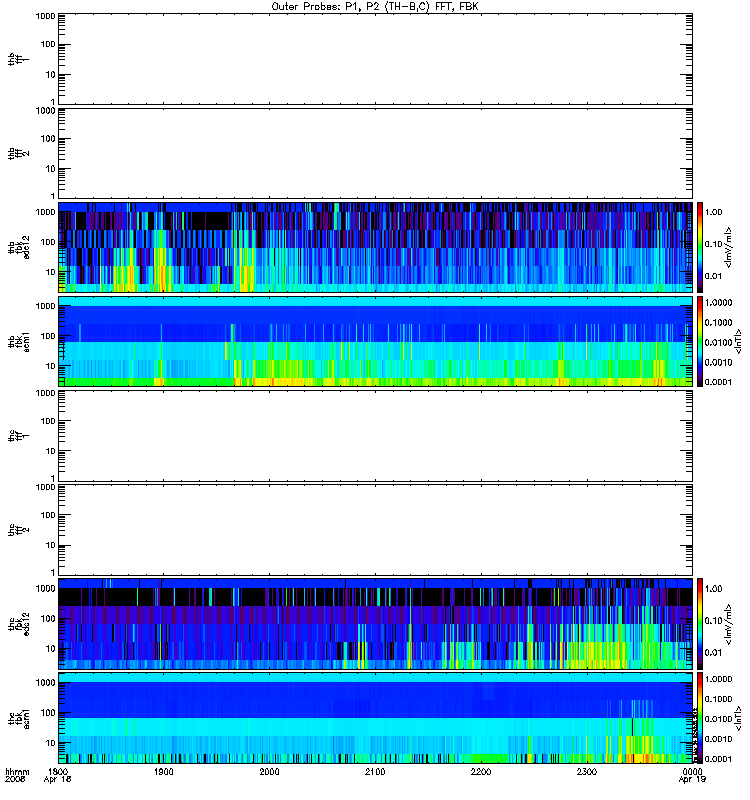The image size is (750, 800).
Task: Click the "2300" time axis label
Action: pyautogui.click(x=587, y=771)
